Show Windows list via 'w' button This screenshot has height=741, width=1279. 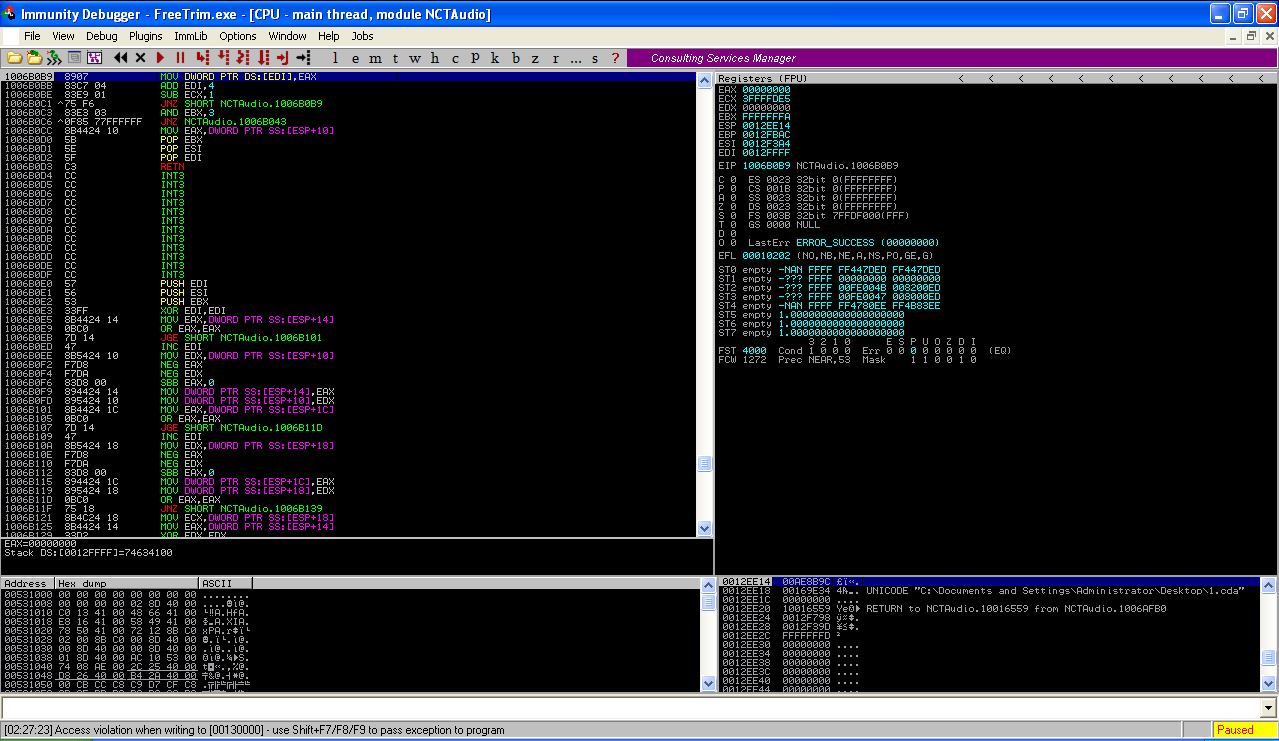414,58
